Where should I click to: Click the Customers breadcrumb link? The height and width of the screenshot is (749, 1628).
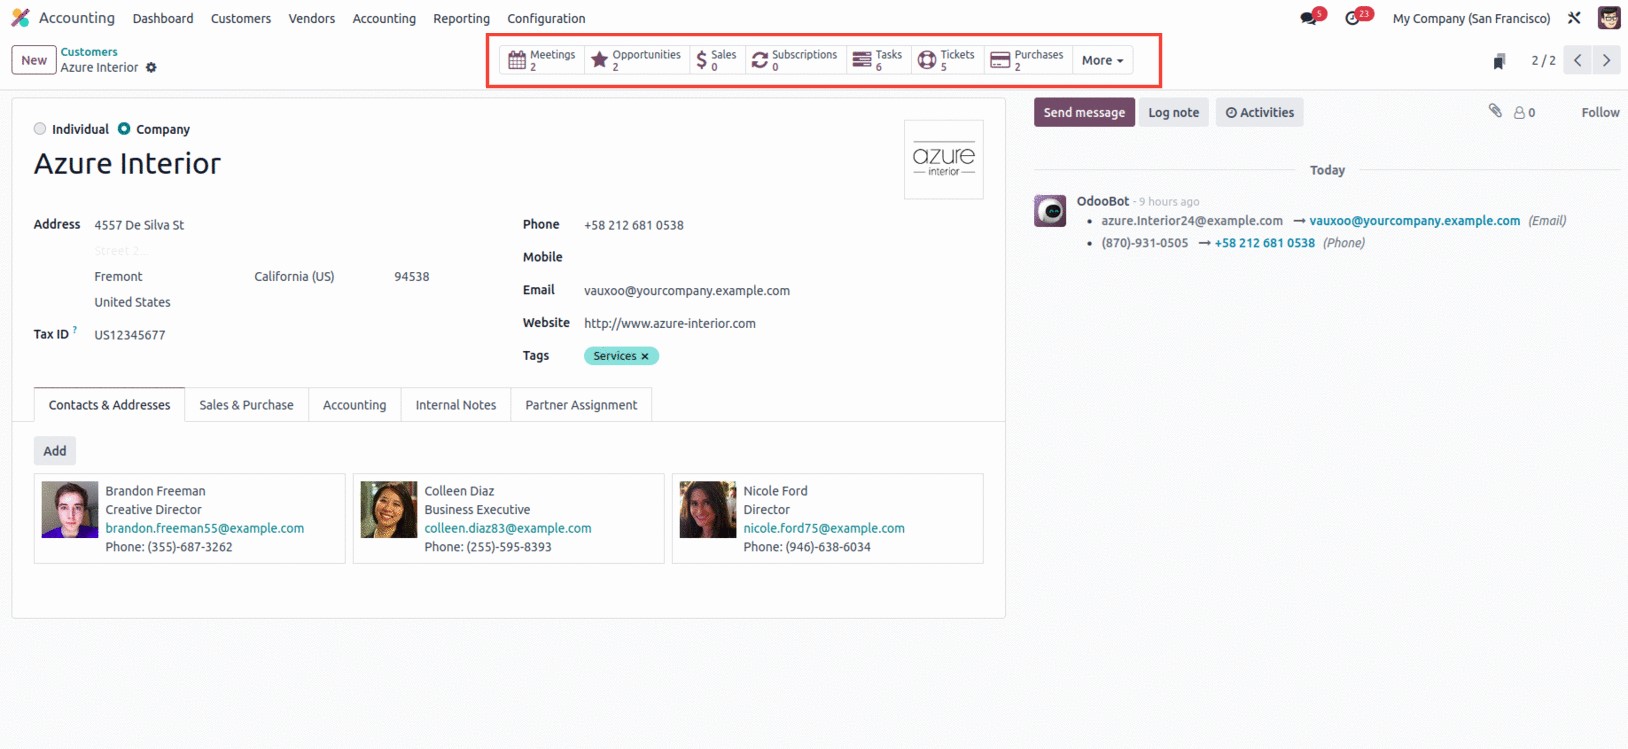89,52
